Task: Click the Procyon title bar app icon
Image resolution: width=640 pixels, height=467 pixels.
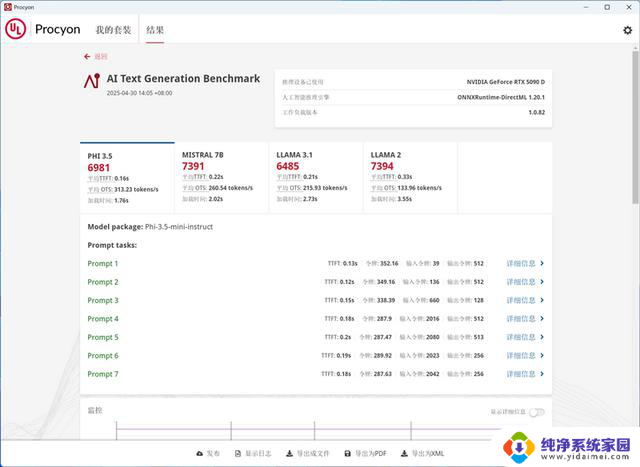Action: 7,7
